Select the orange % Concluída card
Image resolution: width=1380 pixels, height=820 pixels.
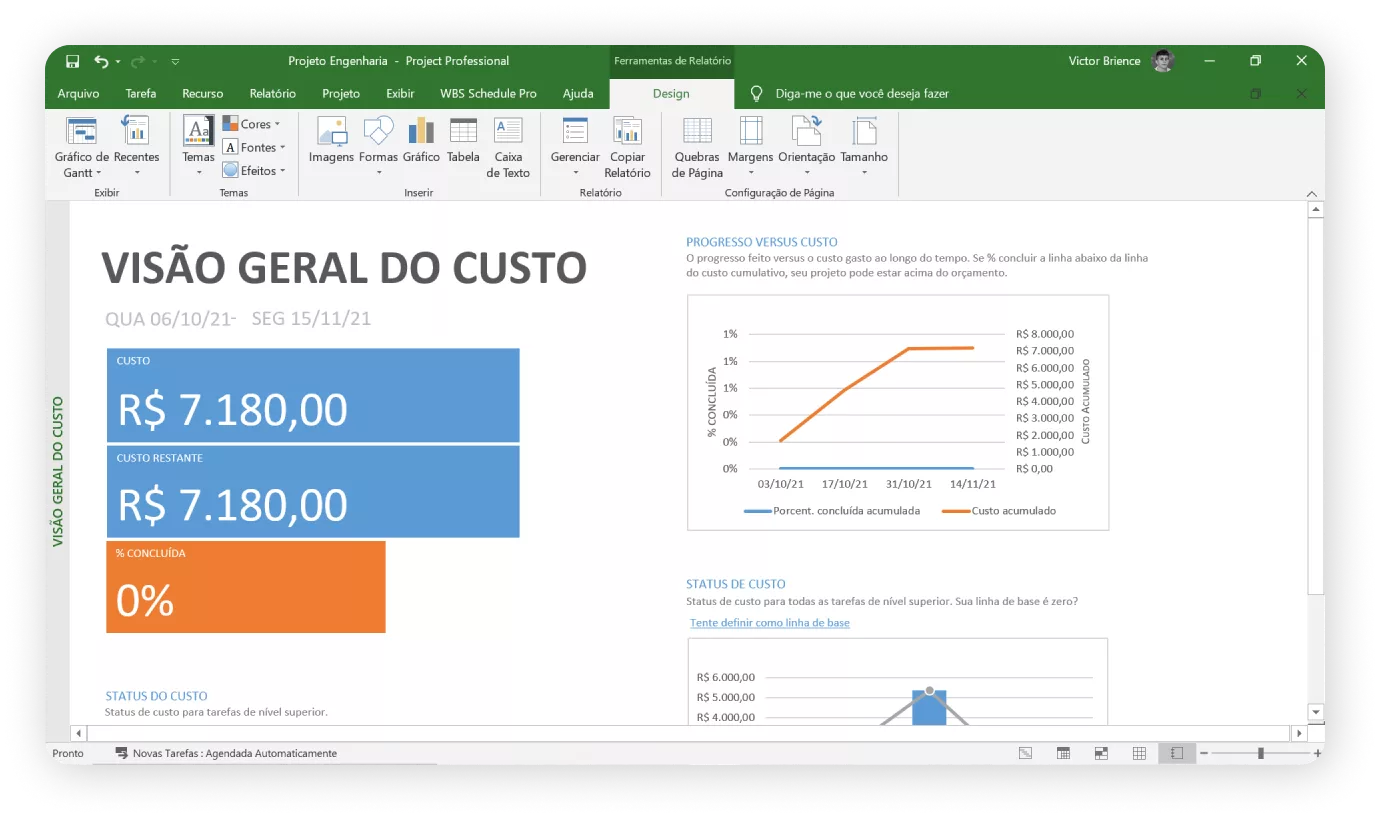coord(246,587)
